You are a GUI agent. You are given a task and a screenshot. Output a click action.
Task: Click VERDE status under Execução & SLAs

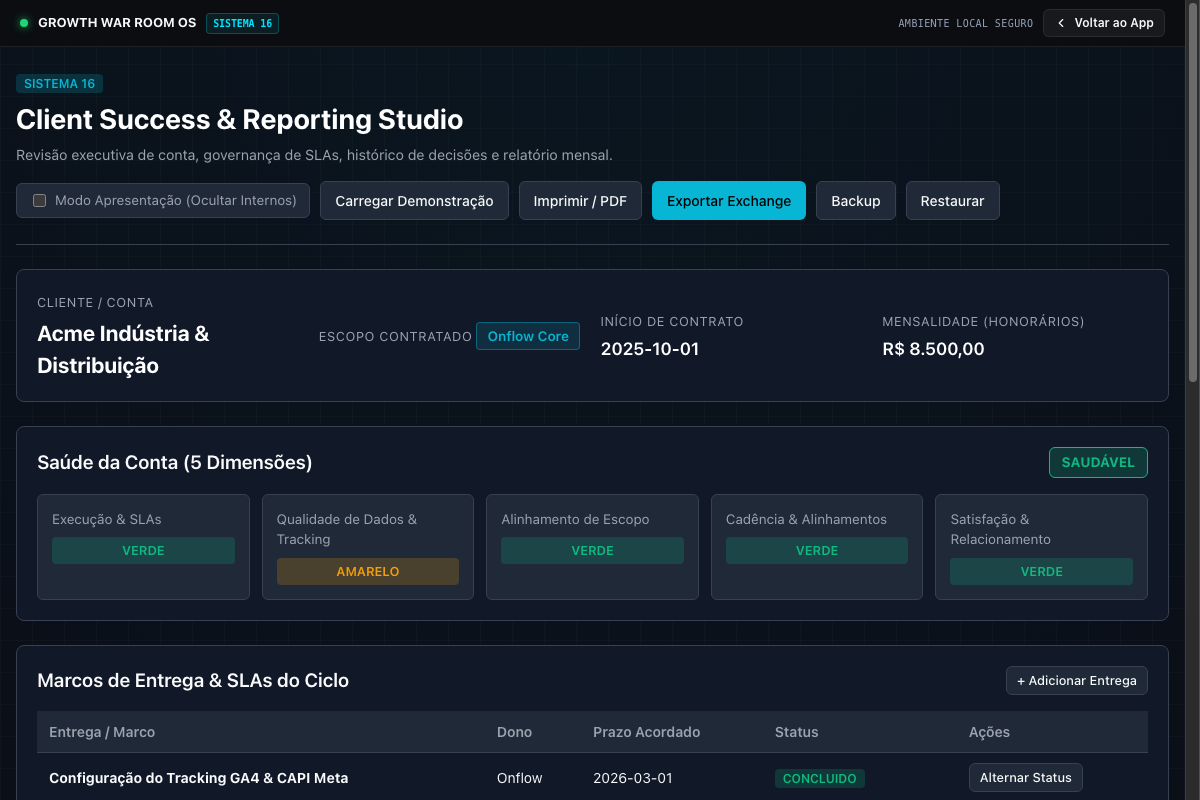pyautogui.click(x=143, y=551)
